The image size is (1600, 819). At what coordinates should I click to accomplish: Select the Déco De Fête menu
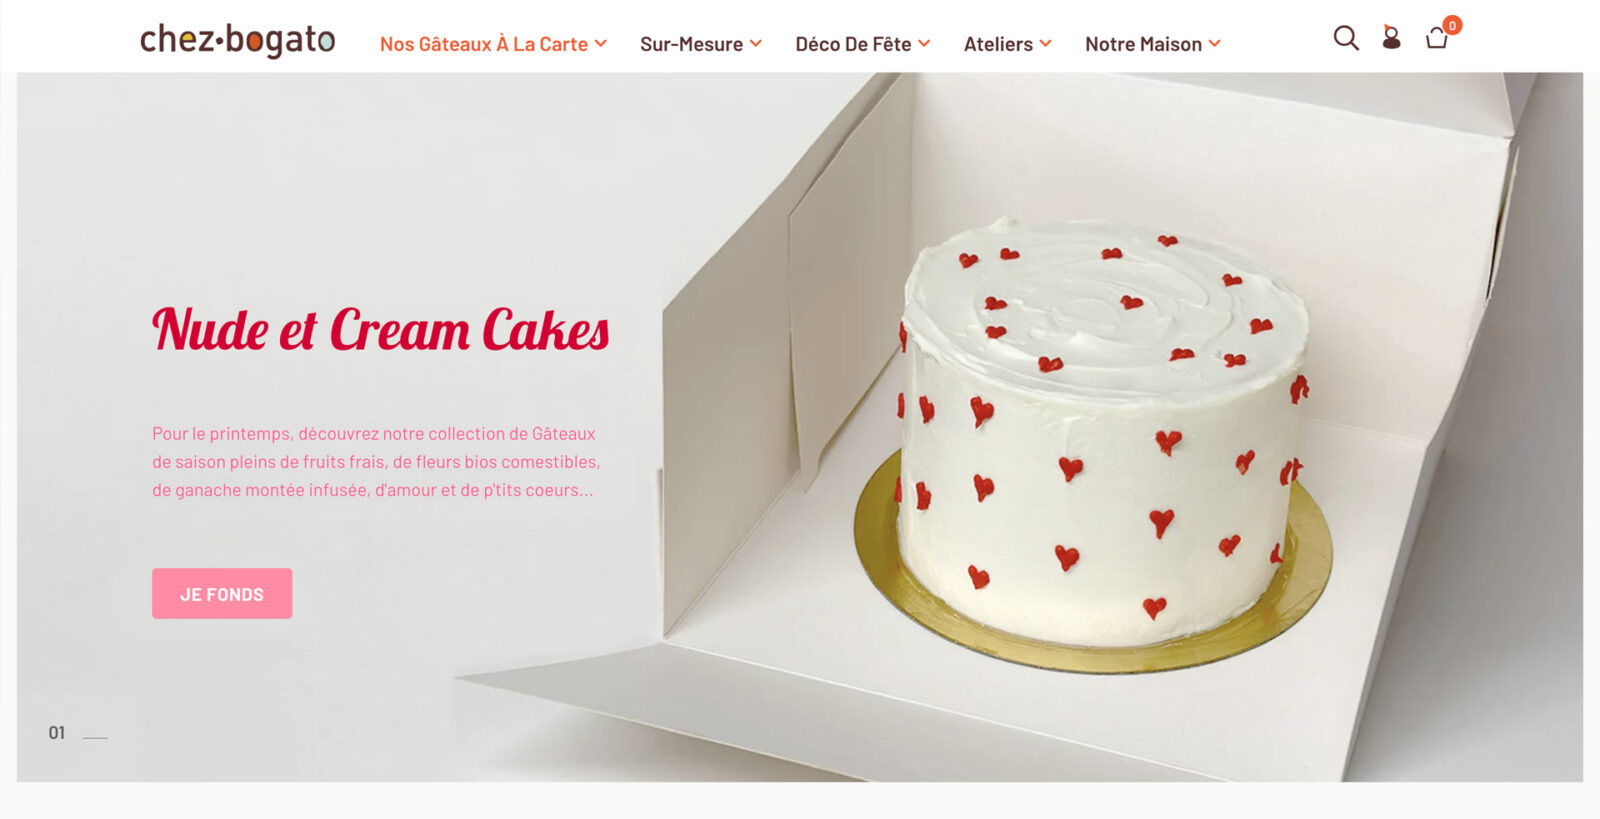pos(853,44)
